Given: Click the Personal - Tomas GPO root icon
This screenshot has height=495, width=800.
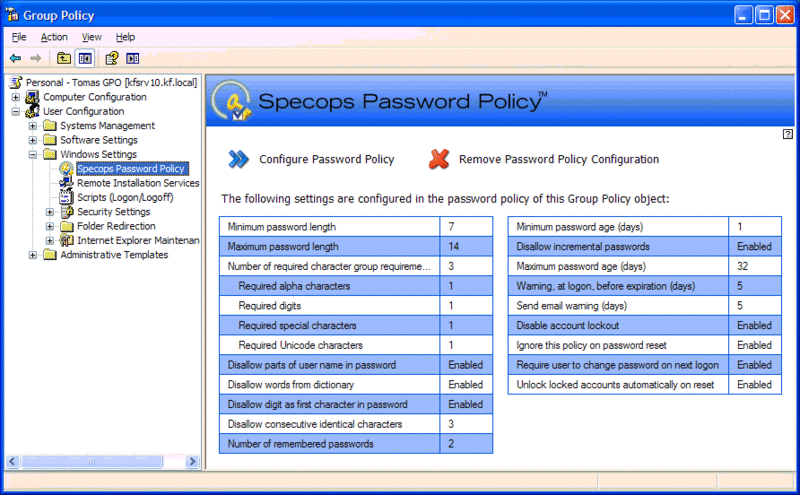Looking at the screenshot, I should [16, 82].
